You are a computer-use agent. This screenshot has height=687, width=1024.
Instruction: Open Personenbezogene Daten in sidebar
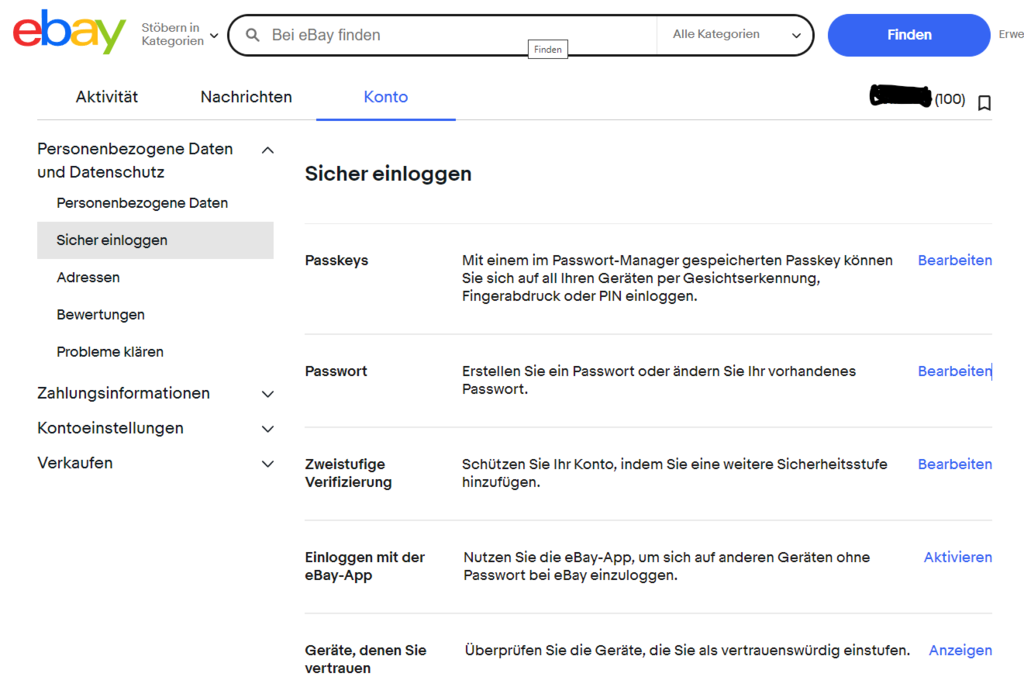(x=142, y=203)
